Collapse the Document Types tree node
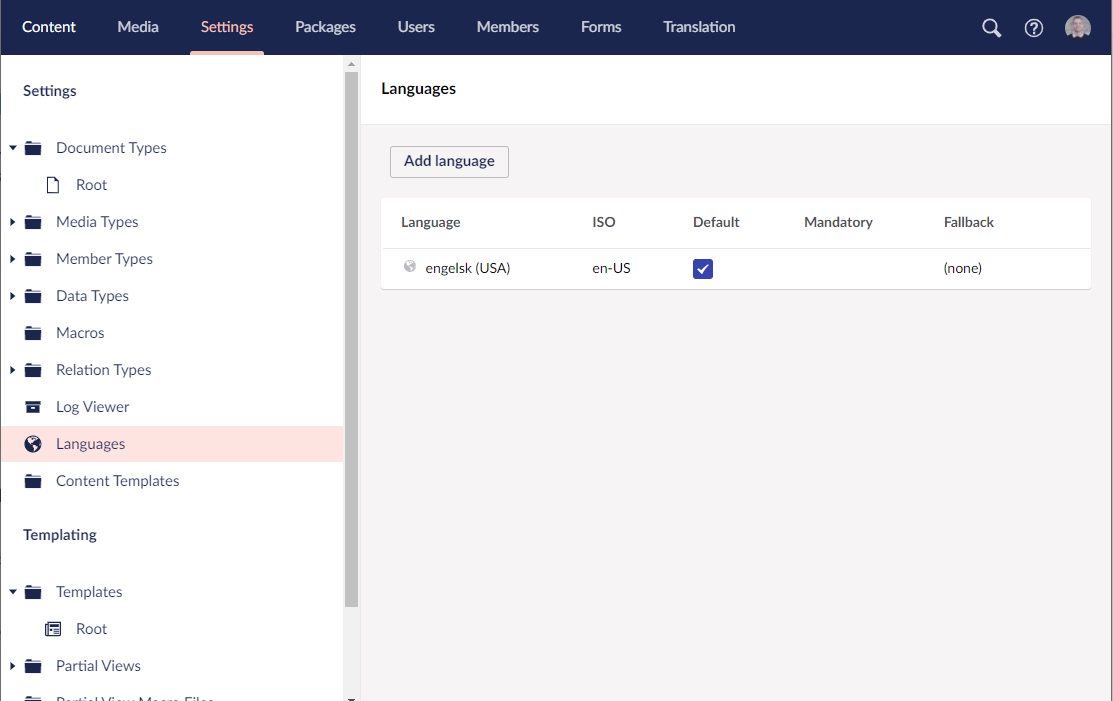Image resolution: width=1113 pixels, height=701 pixels. tap(12, 147)
